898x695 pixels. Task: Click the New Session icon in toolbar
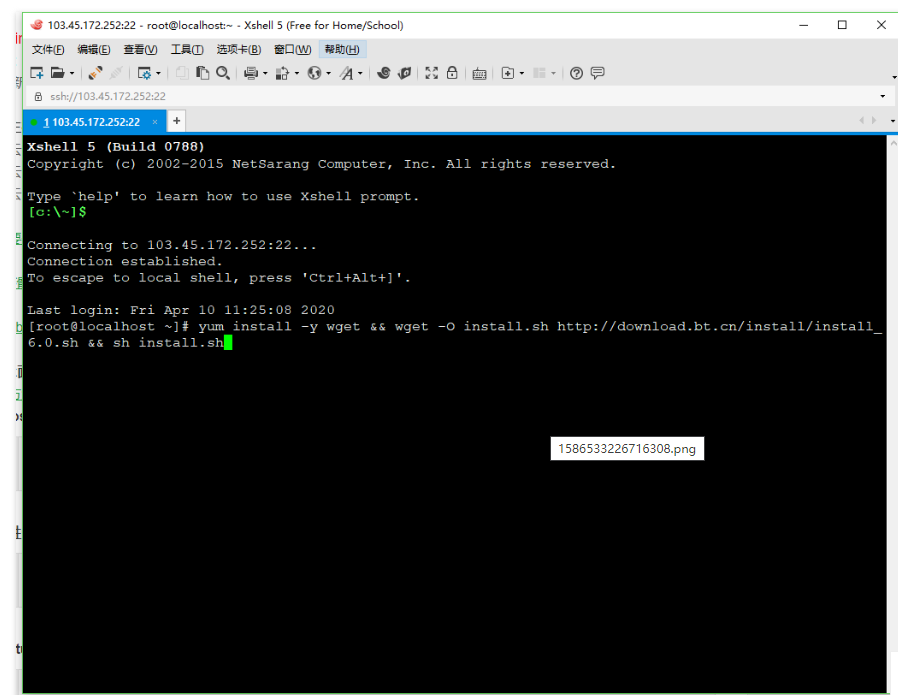point(36,73)
